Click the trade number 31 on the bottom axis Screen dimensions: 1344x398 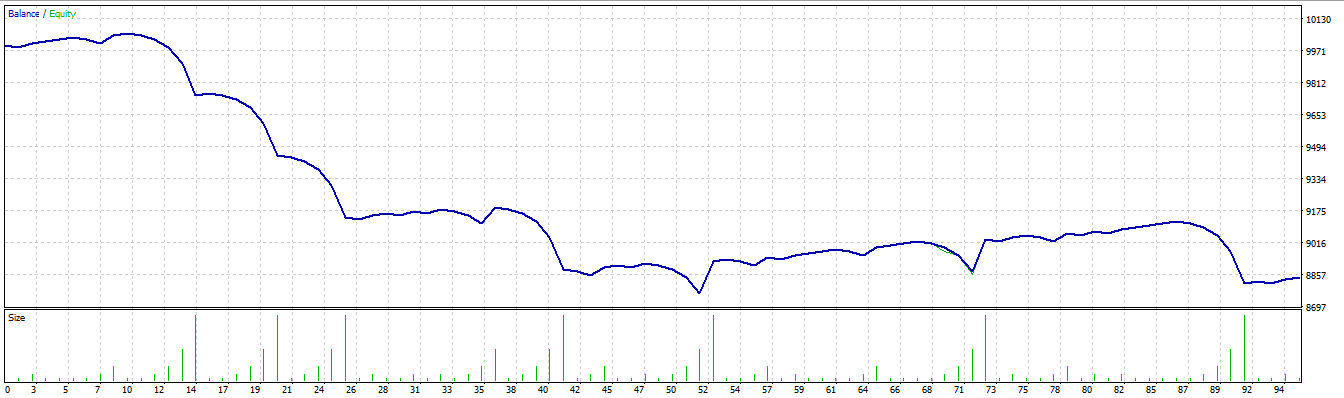pyautogui.click(x=416, y=389)
